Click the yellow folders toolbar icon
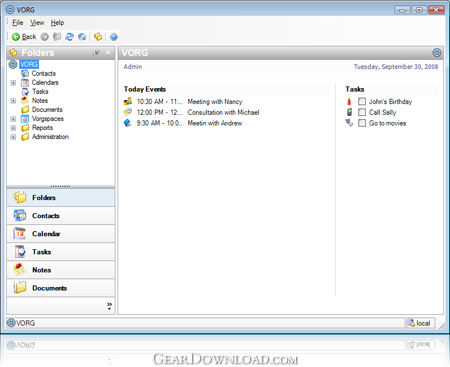The width and height of the screenshot is (450, 367). coord(98,37)
